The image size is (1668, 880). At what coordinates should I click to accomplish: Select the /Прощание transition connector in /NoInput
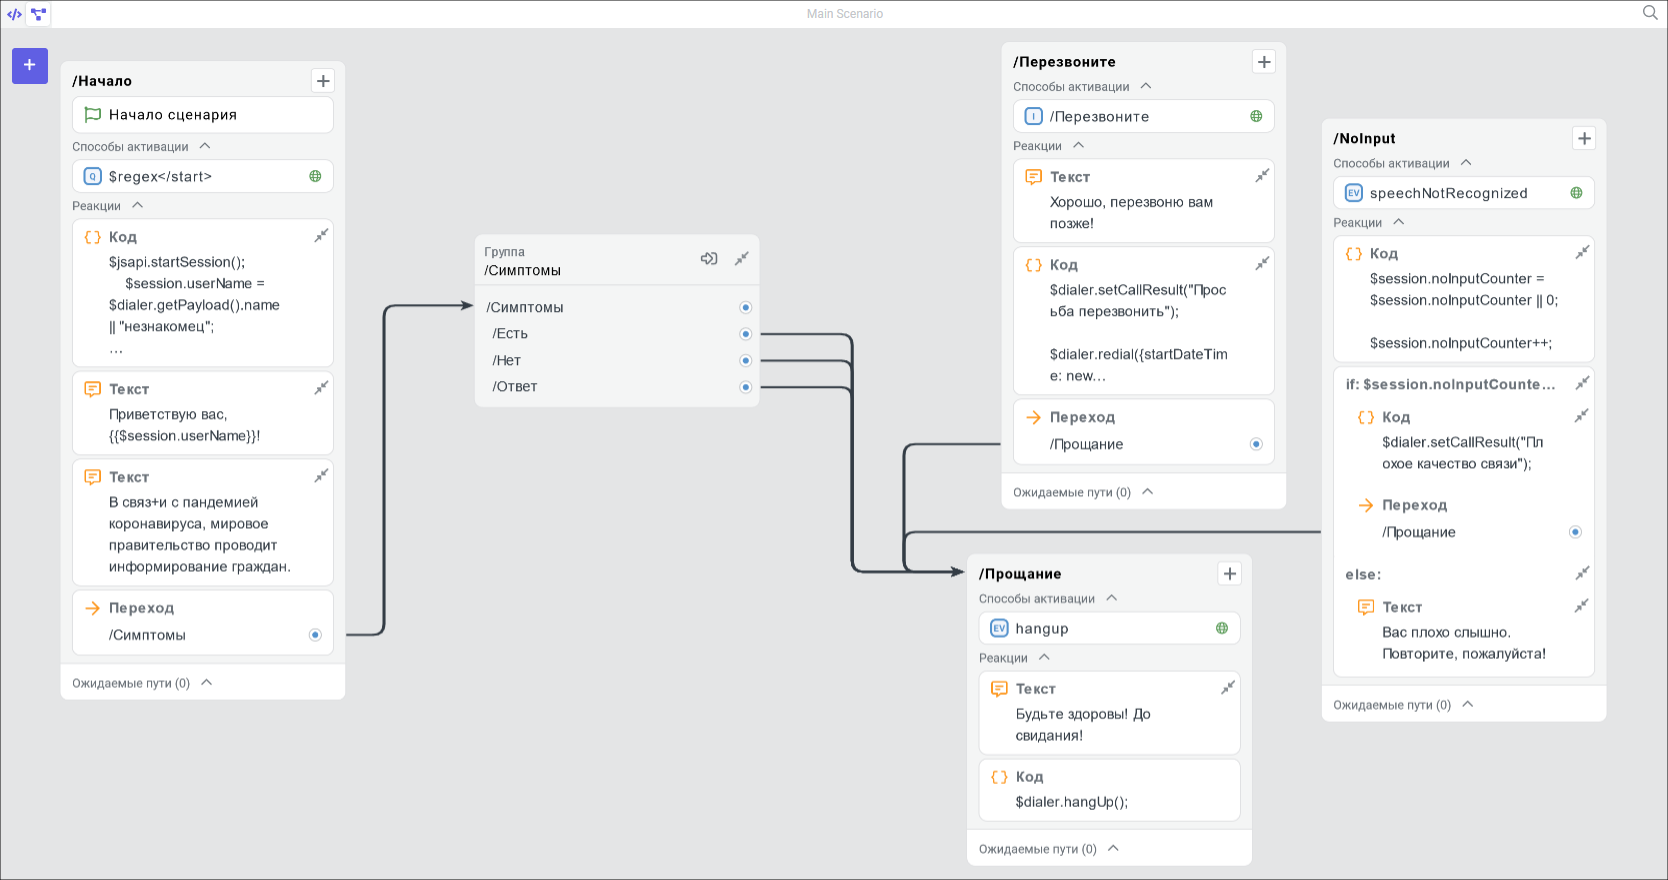point(1575,532)
